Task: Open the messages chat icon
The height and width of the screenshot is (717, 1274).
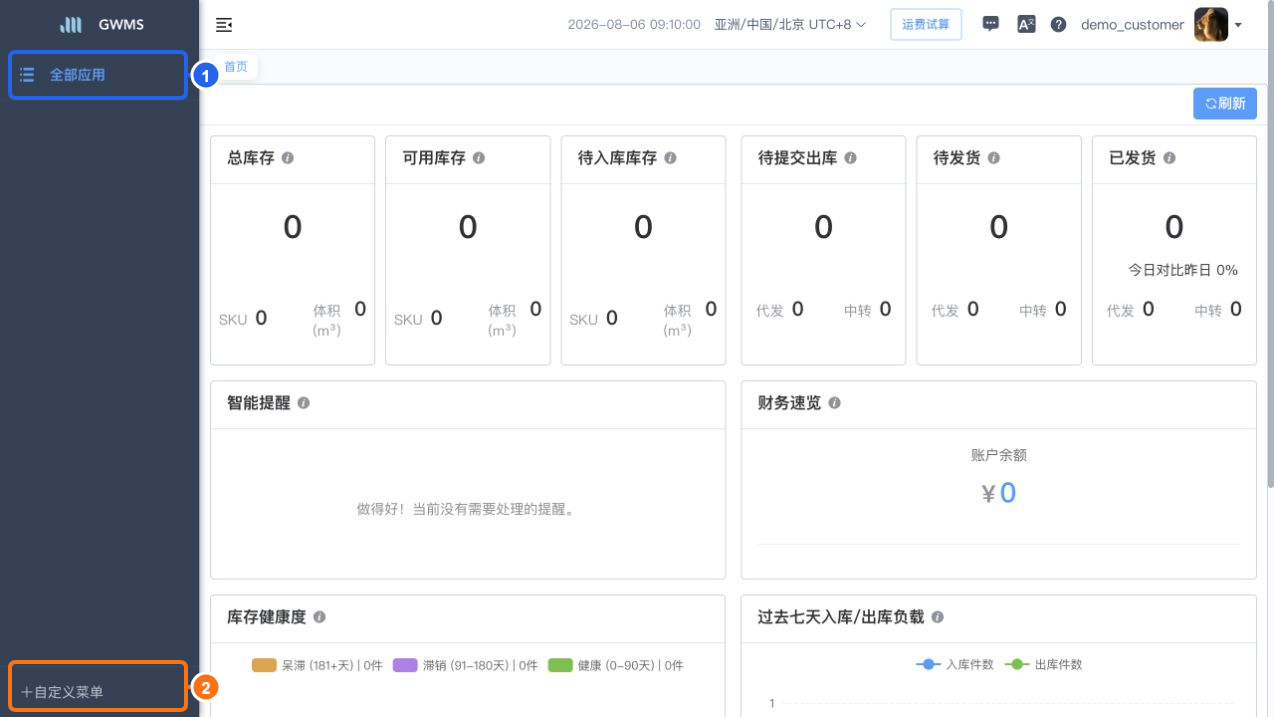Action: [991, 24]
